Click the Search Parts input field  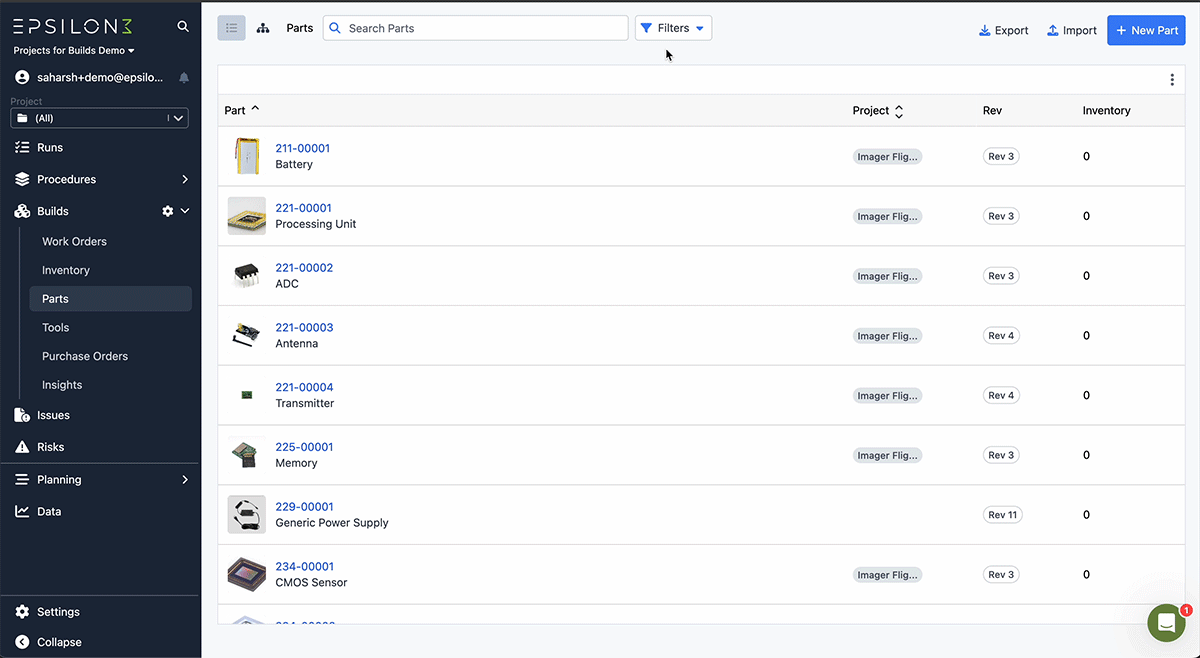coord(476,28)
